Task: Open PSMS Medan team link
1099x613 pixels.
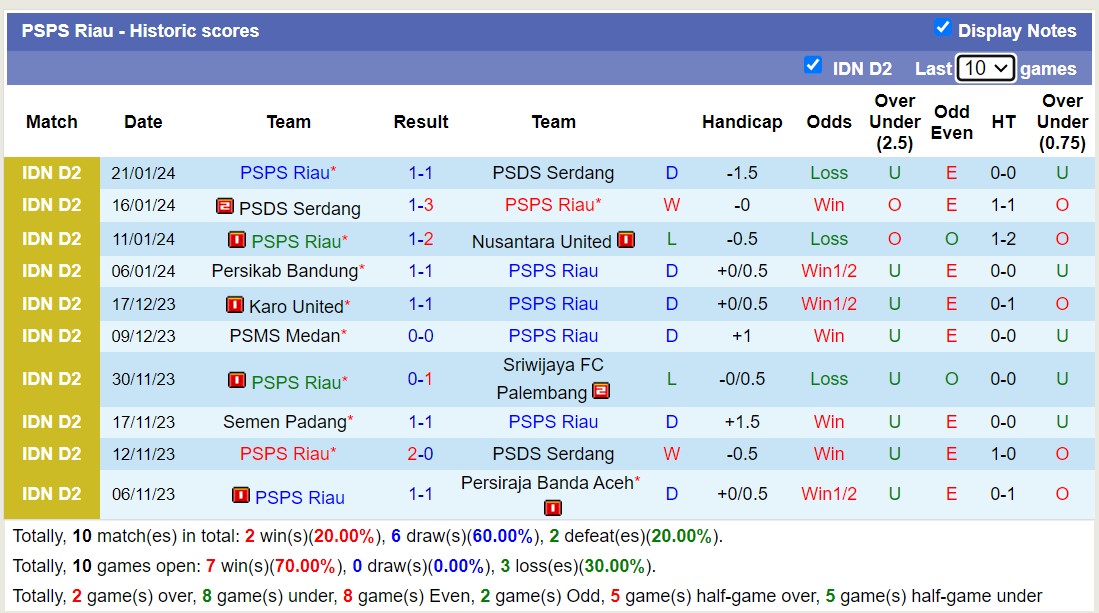Action: [x=285, y=336]
